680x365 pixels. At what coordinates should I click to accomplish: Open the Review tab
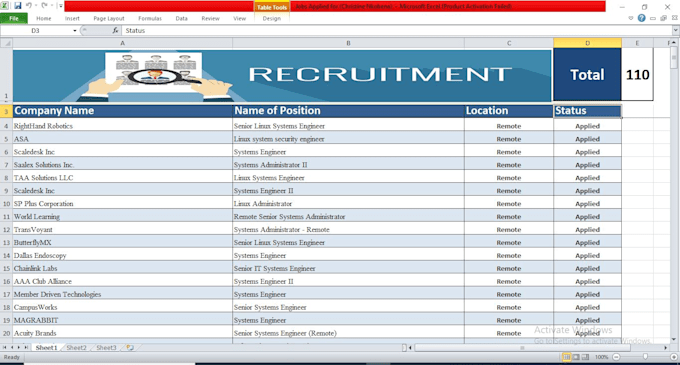click(210, 19)
